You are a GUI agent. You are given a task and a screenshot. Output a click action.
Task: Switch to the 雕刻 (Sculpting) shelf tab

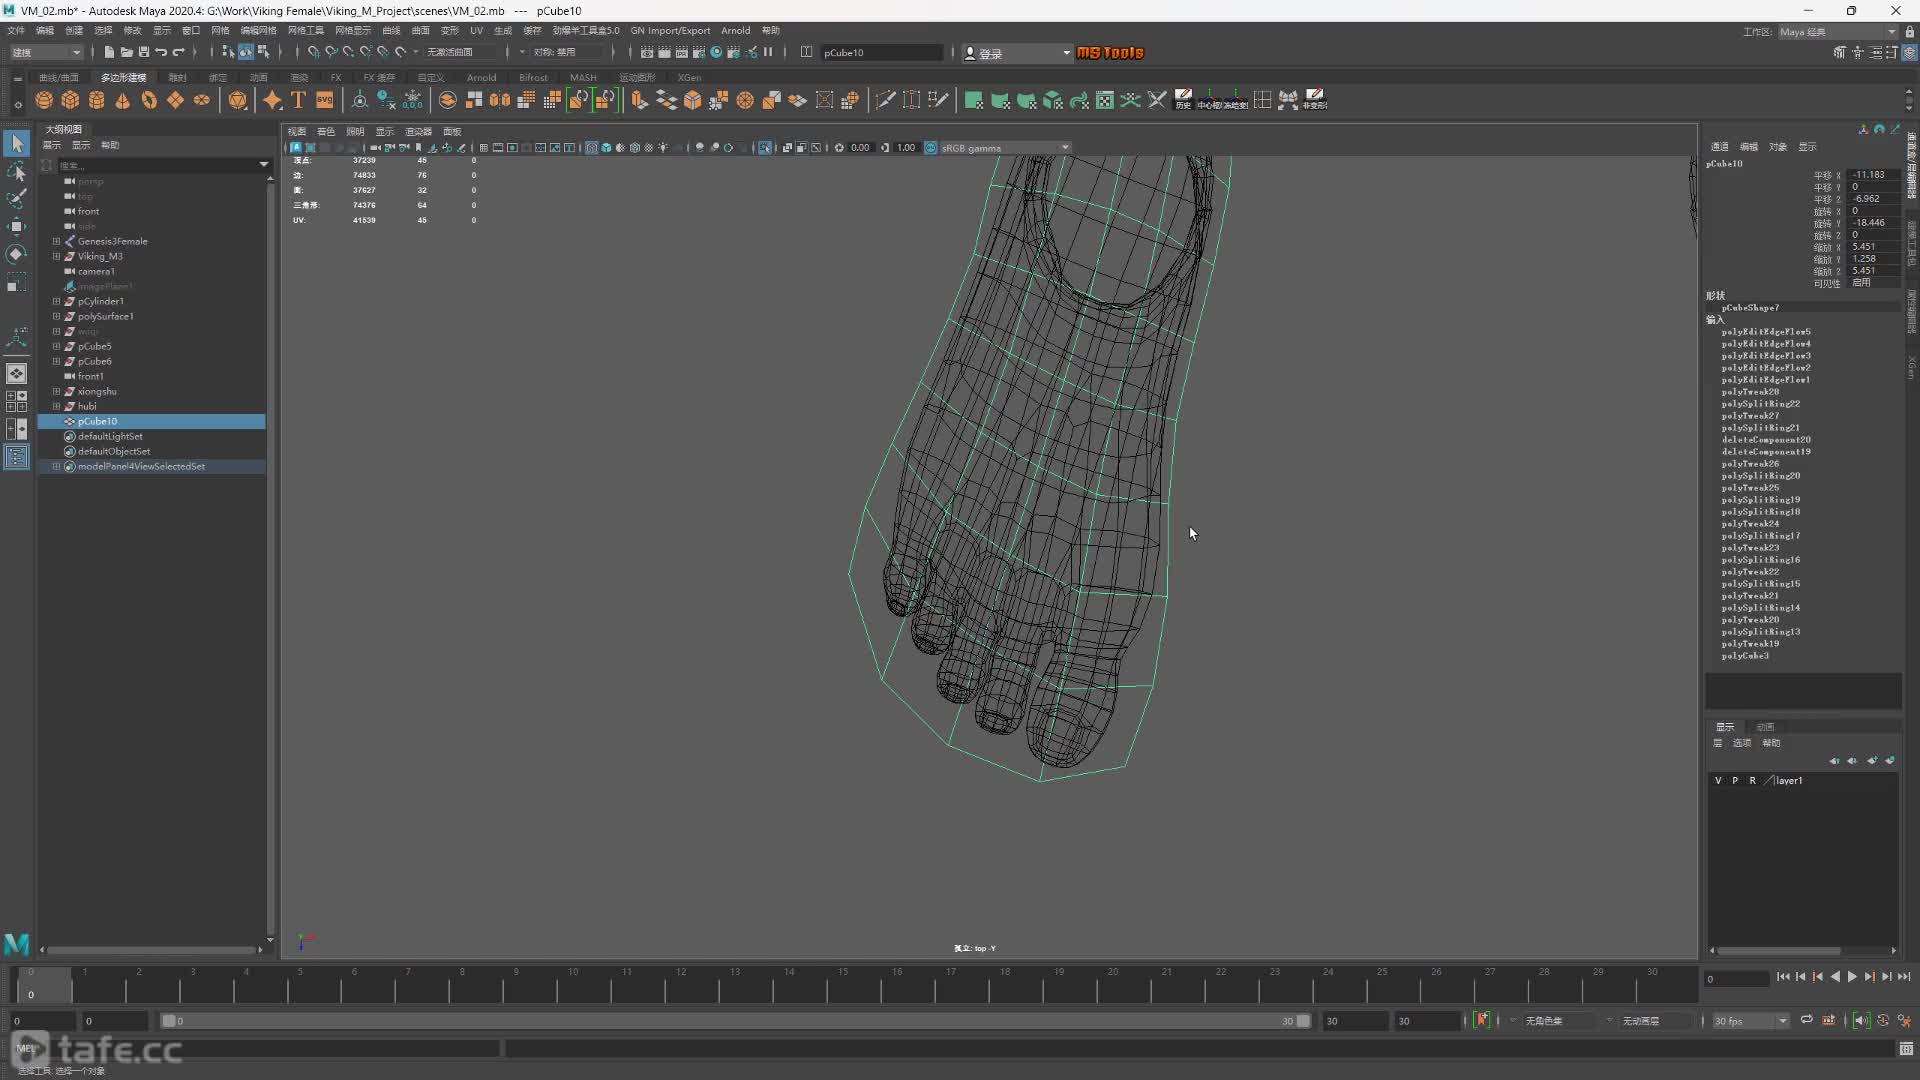coord(177,77)
